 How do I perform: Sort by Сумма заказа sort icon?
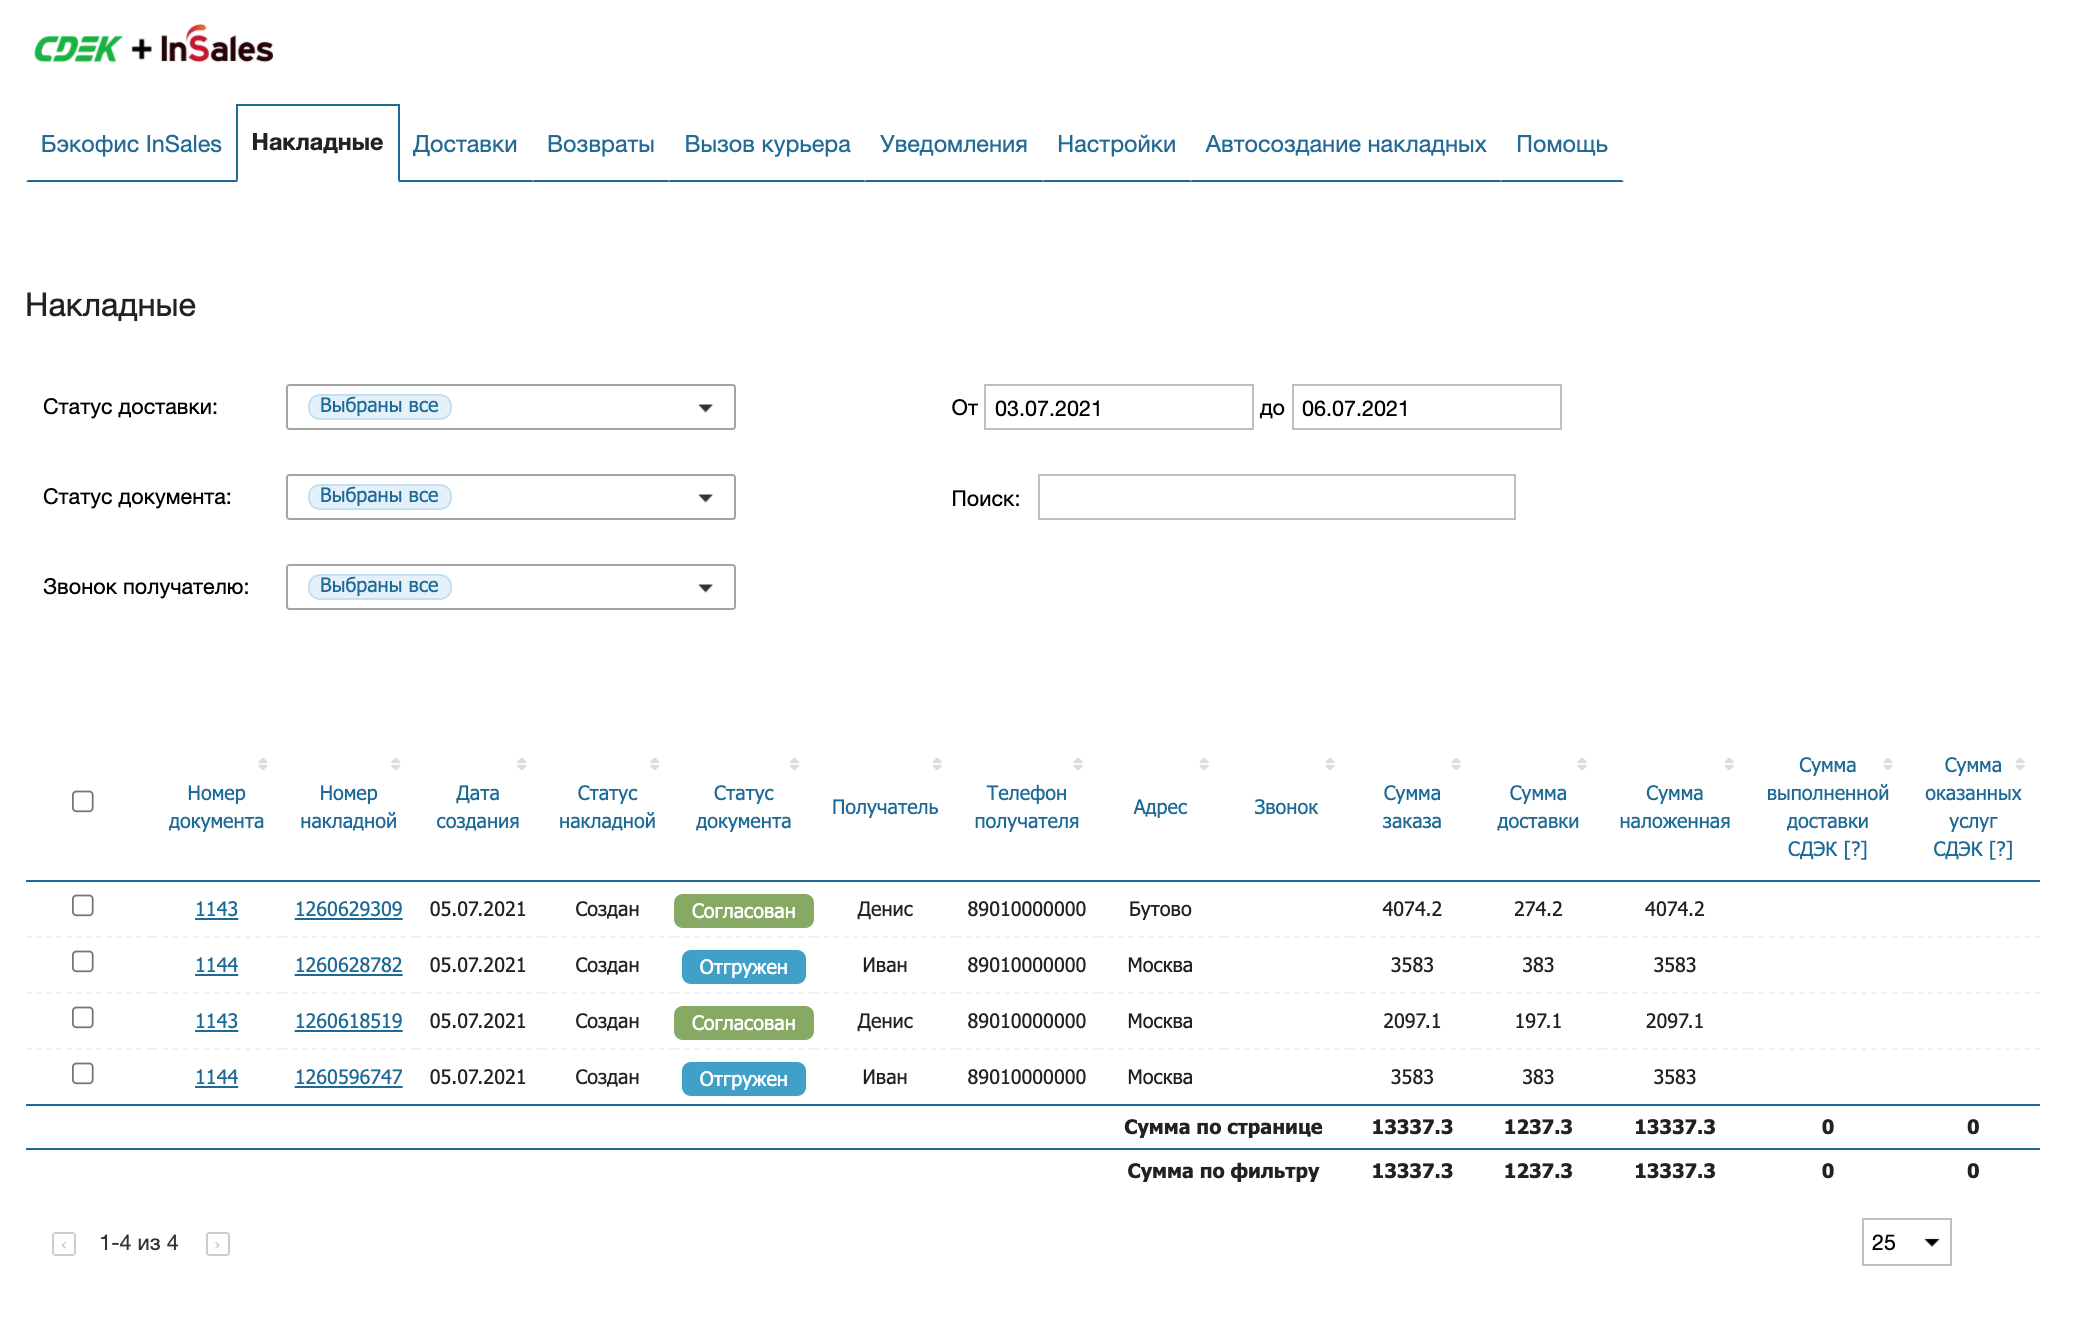[1456, 764]
